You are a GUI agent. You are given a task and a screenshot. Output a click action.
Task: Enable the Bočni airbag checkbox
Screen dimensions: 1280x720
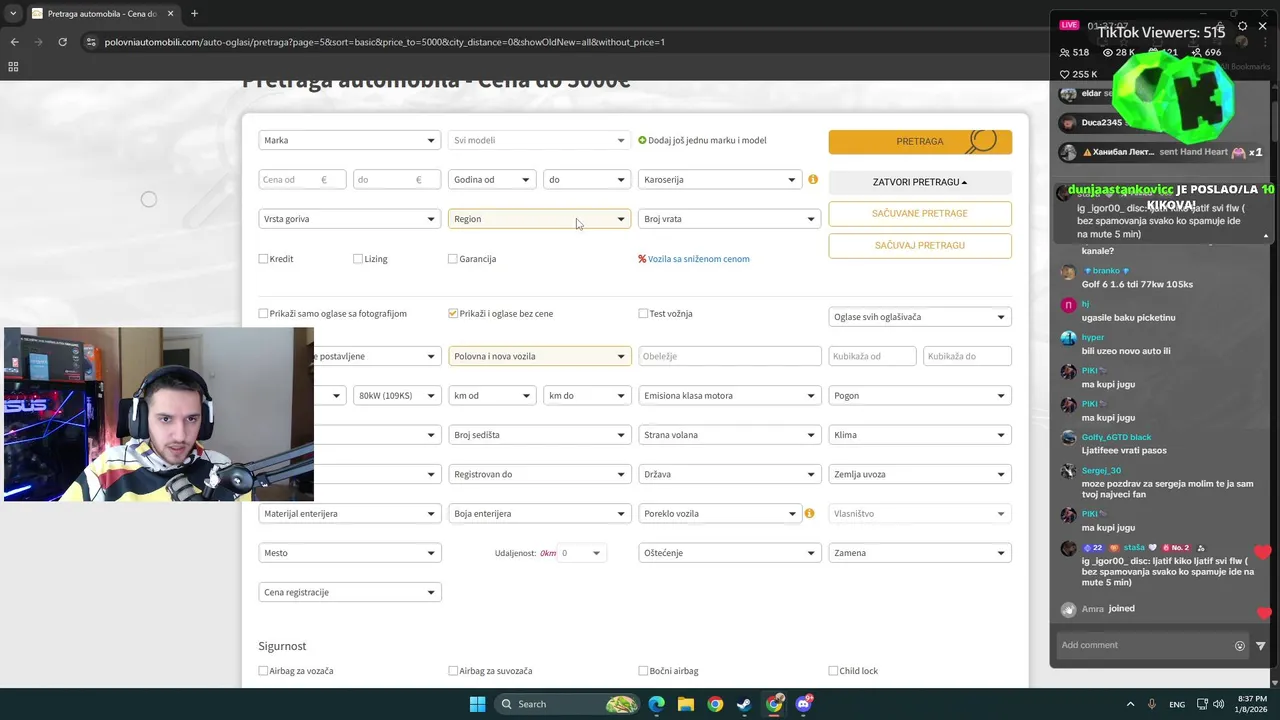click(x=643, y=671)
